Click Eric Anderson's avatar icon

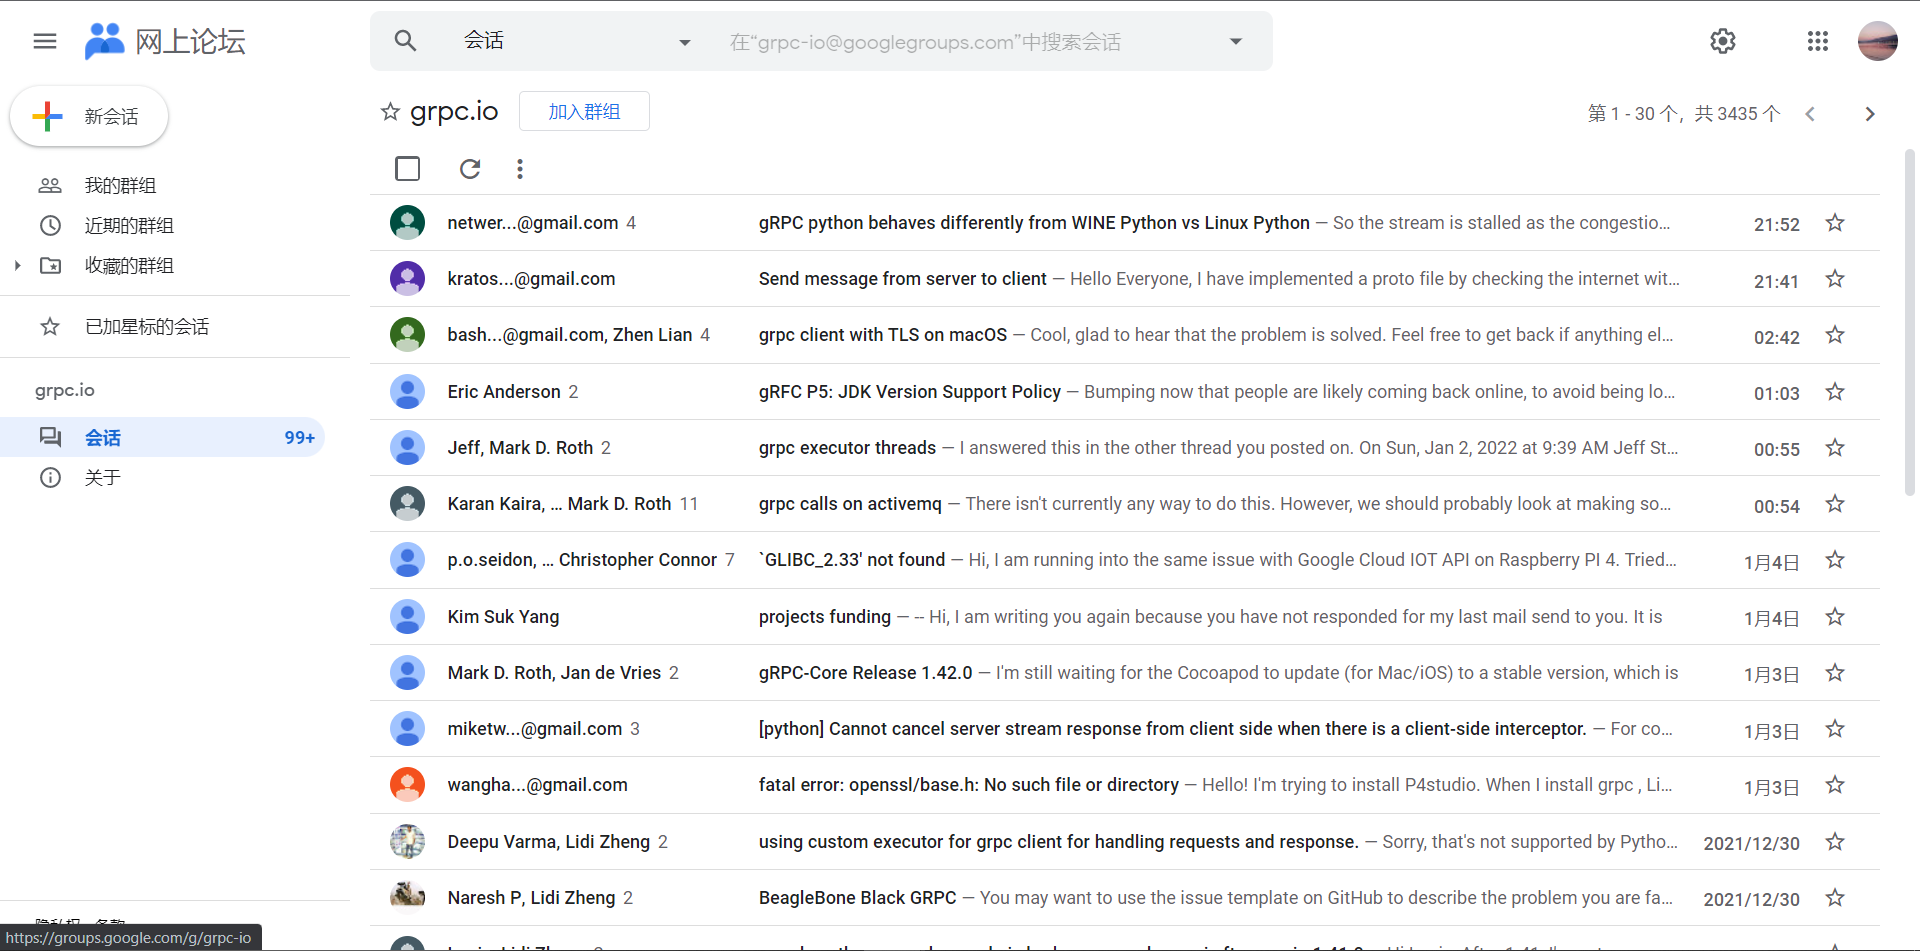tap(407, 391)
